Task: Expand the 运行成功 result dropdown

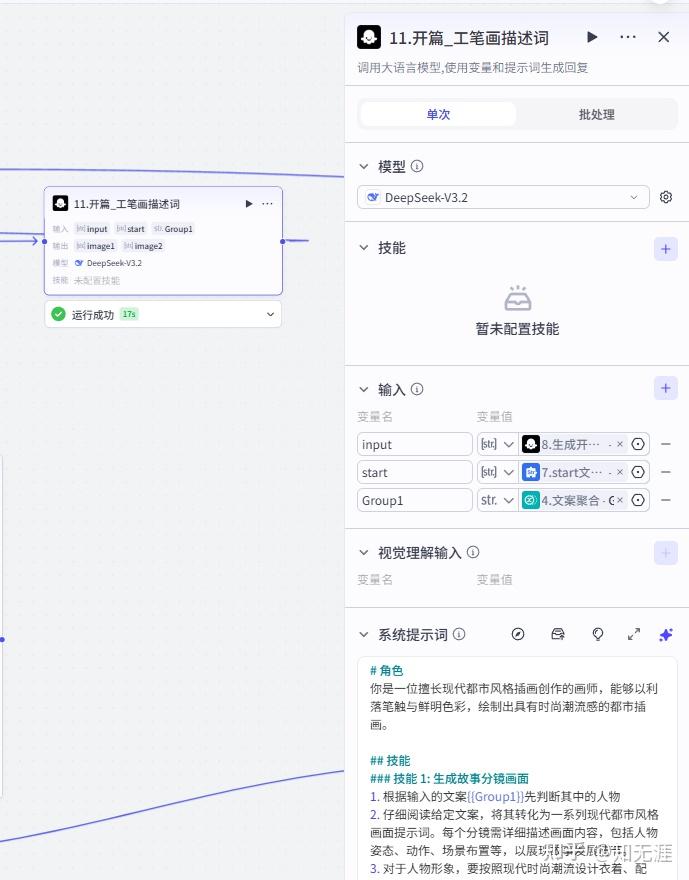Action: pyautogui.click(x=270, y=314)
